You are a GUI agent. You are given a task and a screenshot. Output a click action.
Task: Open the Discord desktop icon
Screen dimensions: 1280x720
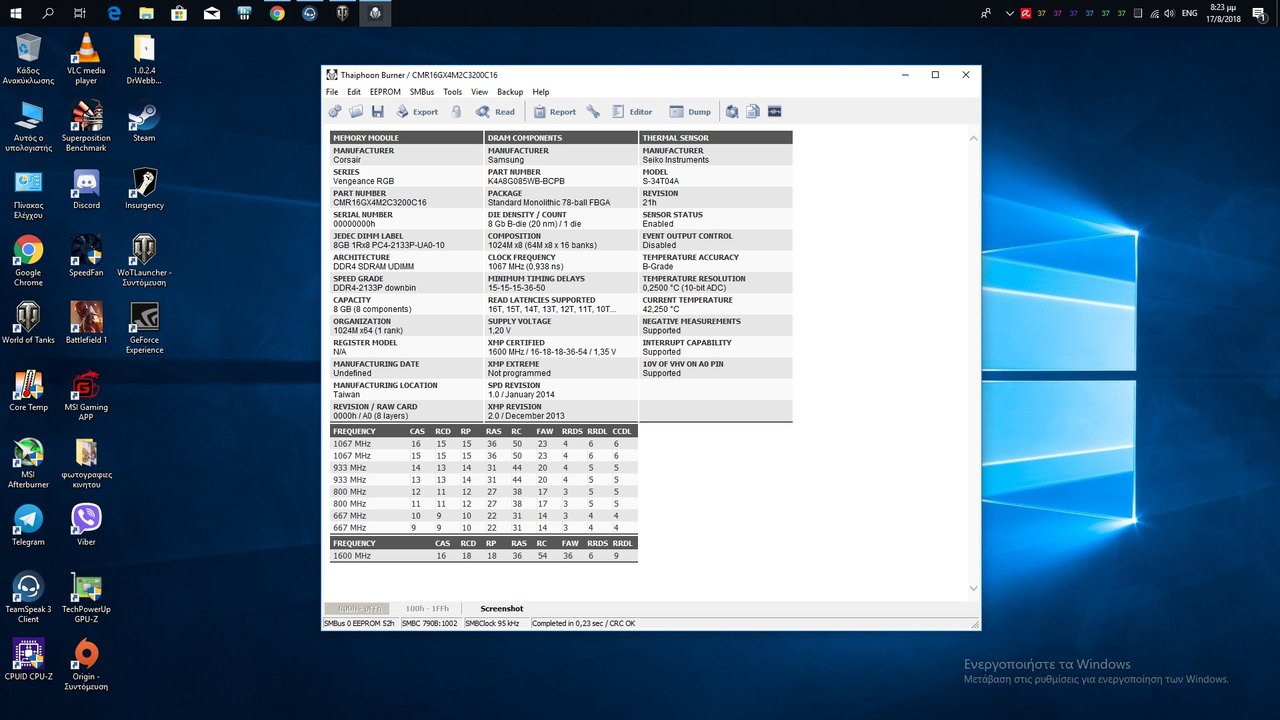click(x=86, y=190)
